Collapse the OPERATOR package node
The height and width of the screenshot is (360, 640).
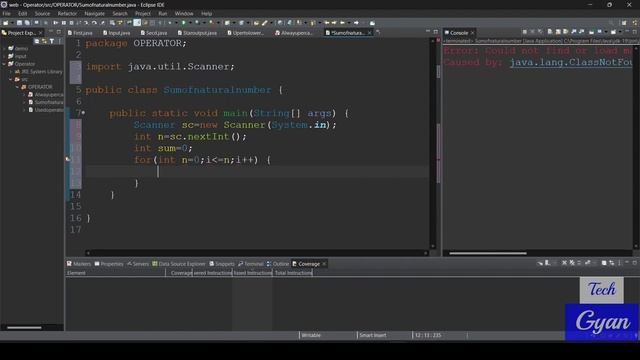18,87
